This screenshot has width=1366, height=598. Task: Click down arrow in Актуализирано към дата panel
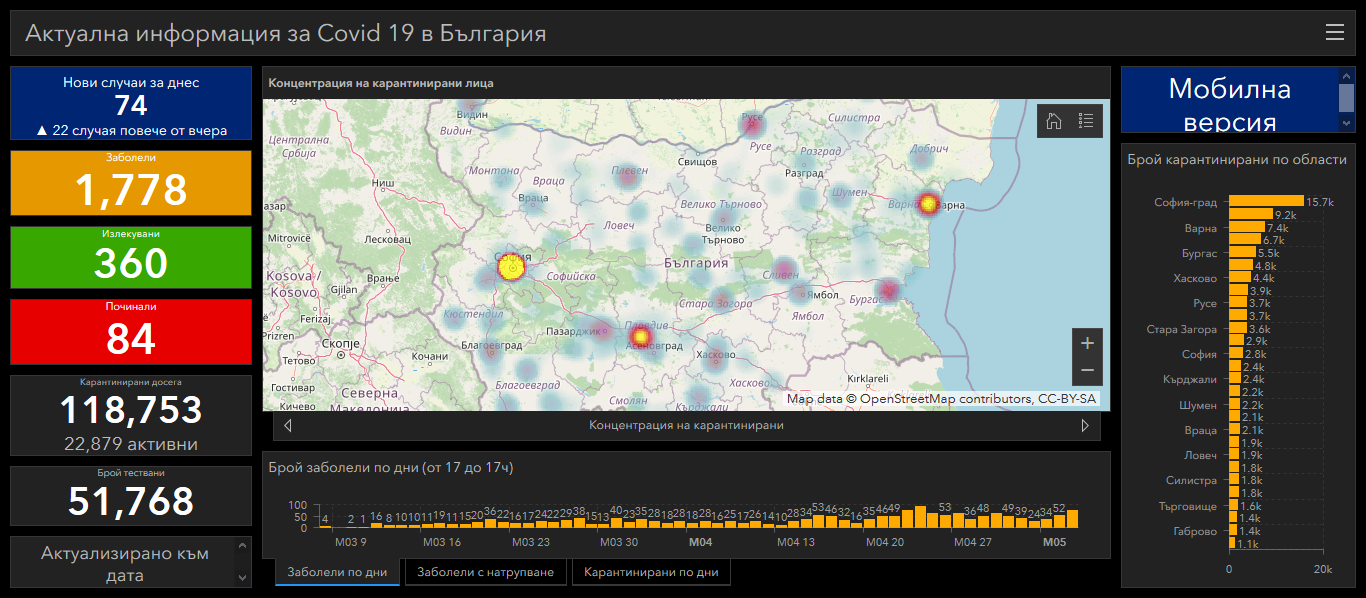click(x=244, y=578)
